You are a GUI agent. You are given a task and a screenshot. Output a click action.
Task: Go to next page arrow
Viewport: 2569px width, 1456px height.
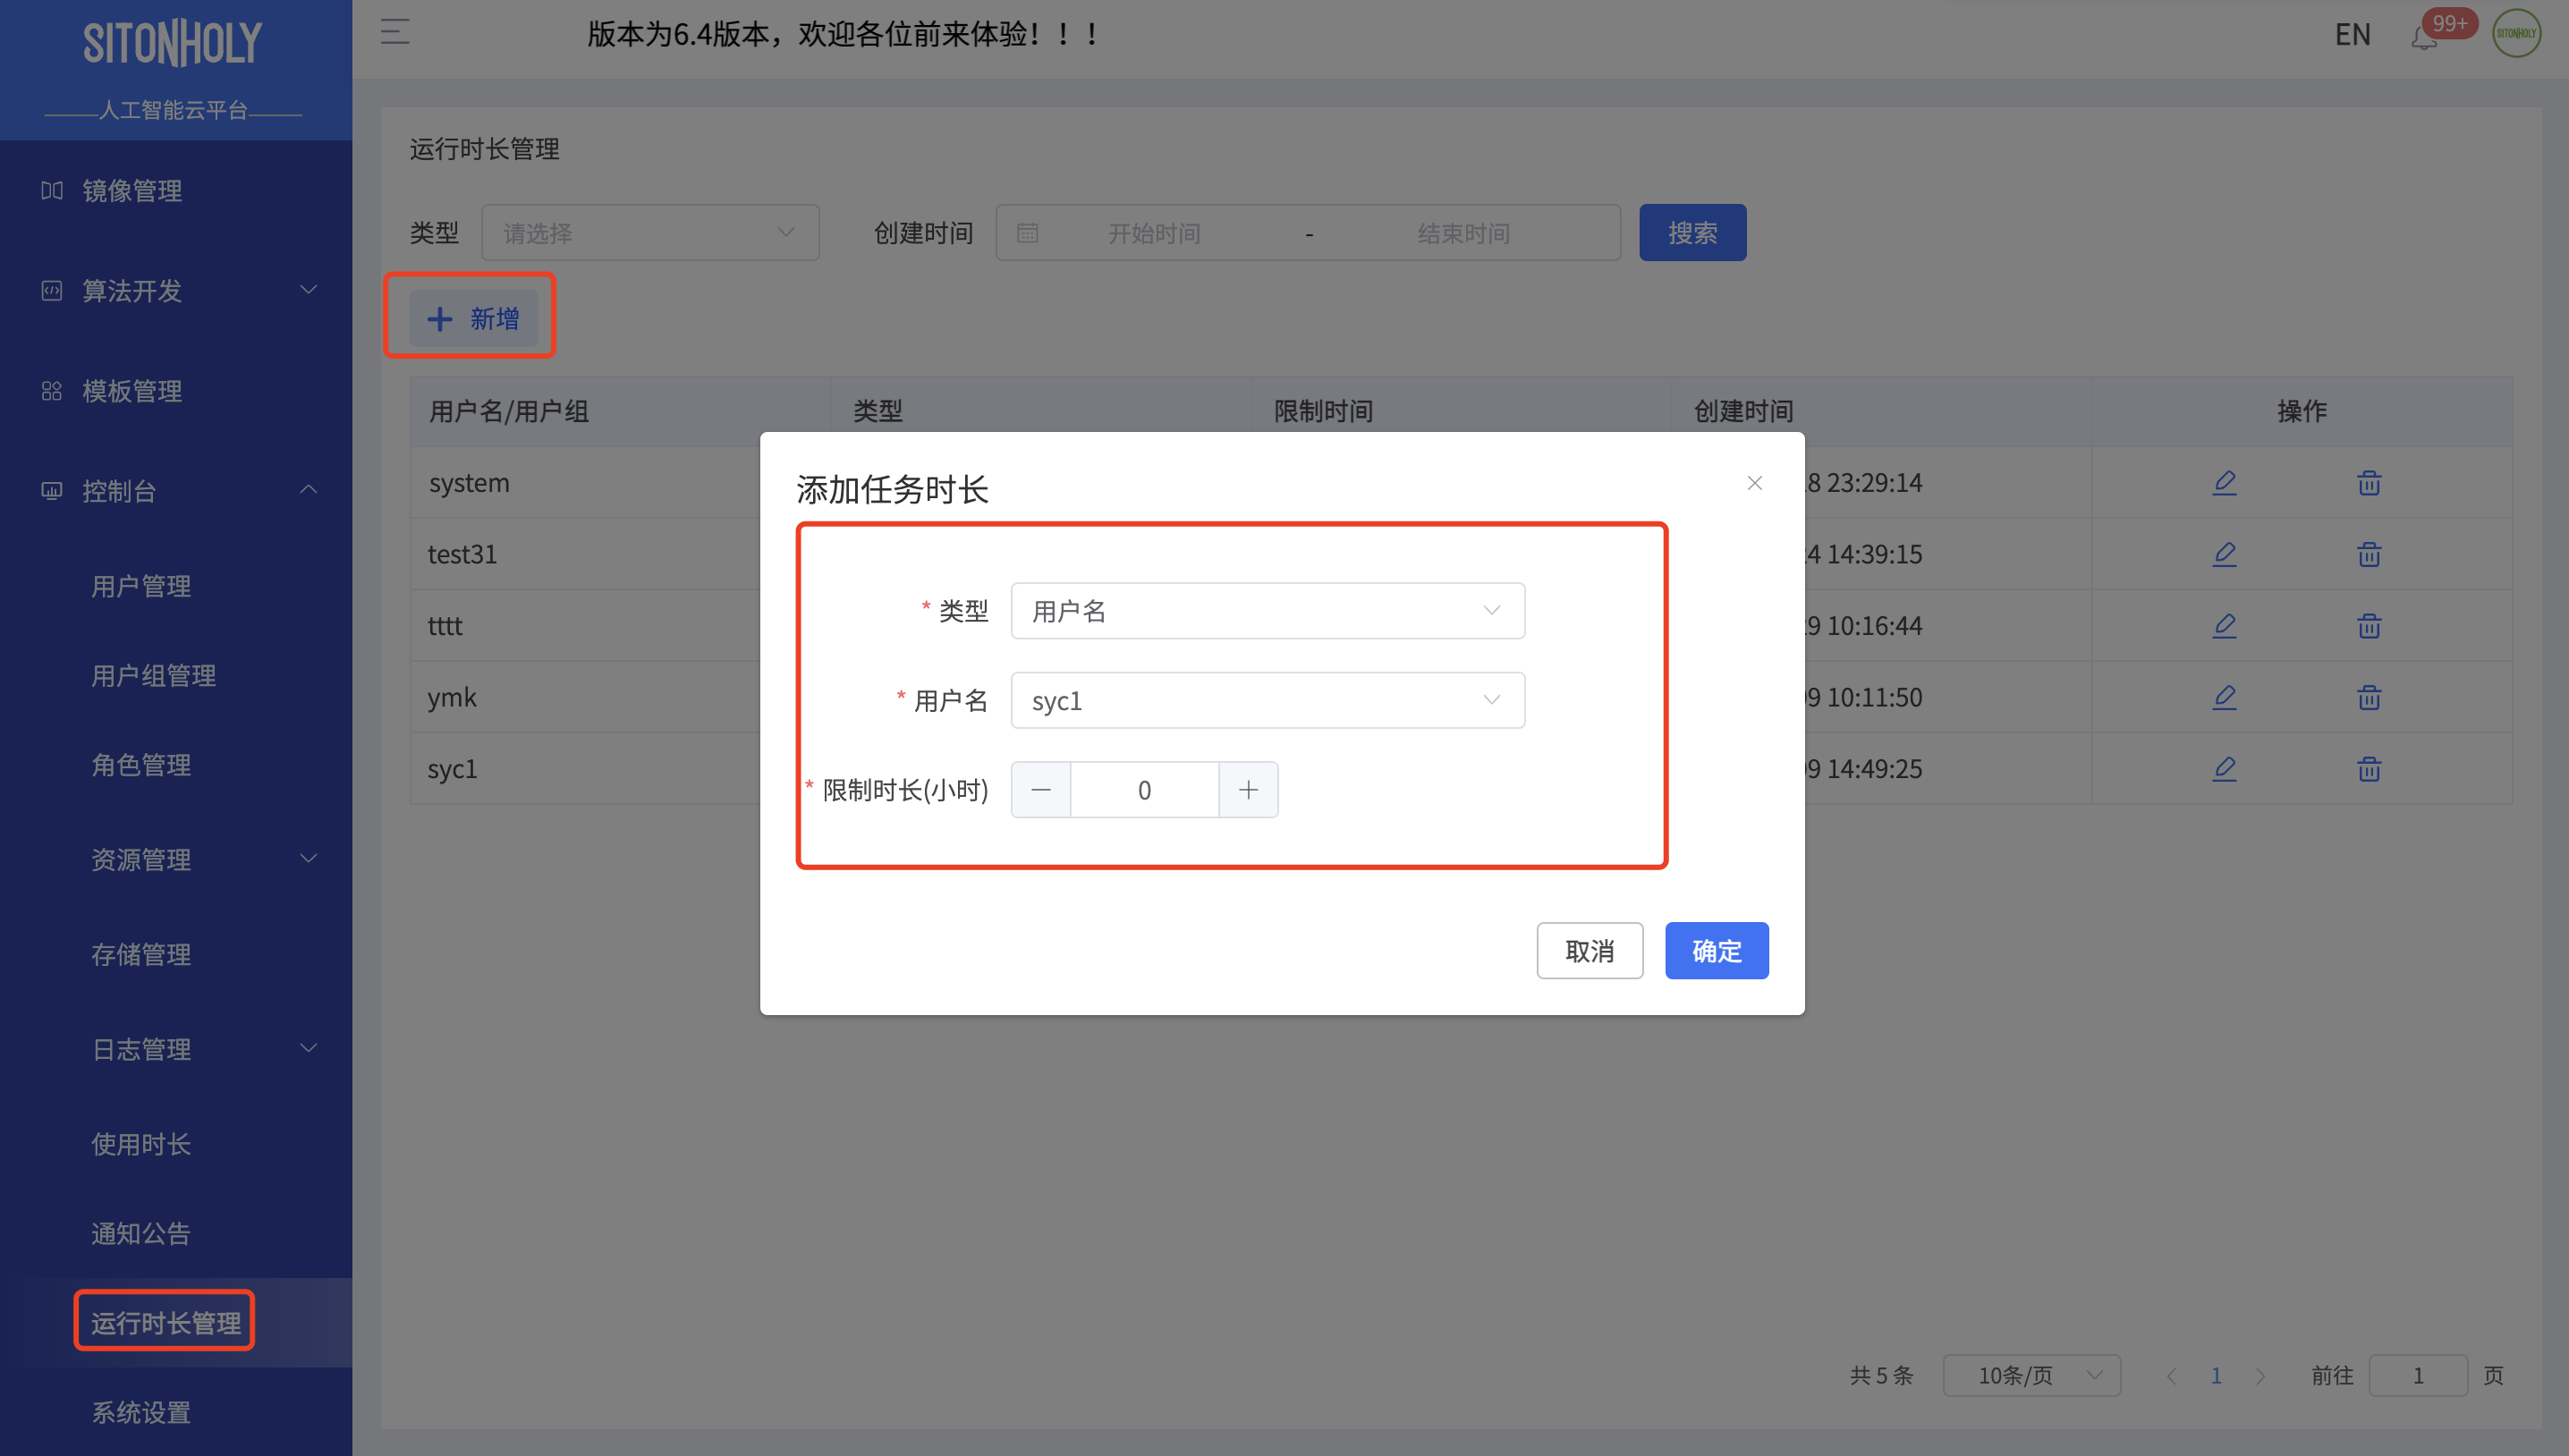[x=2260, y=1376]
